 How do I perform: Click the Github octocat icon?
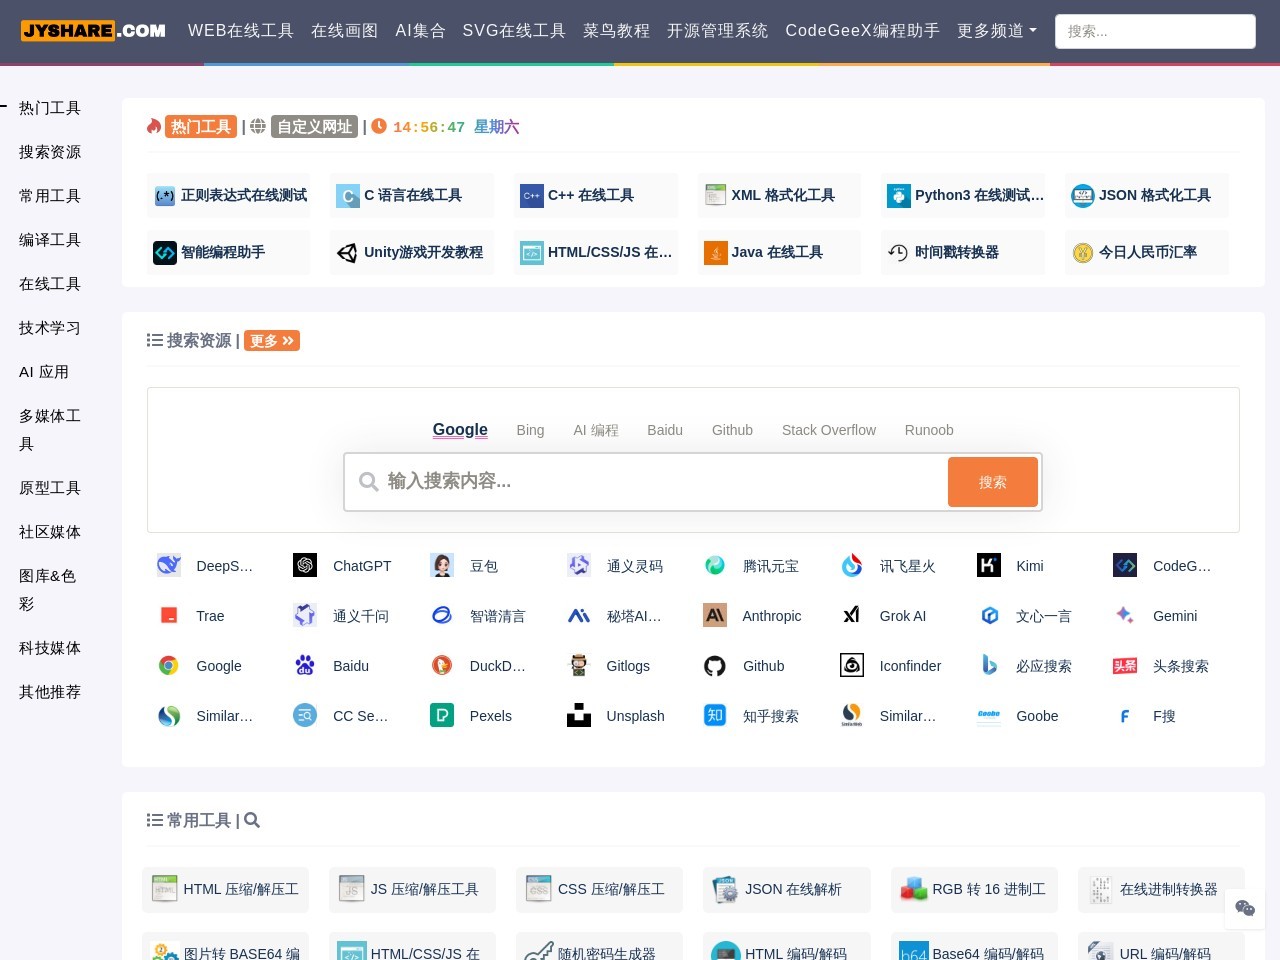715,665
